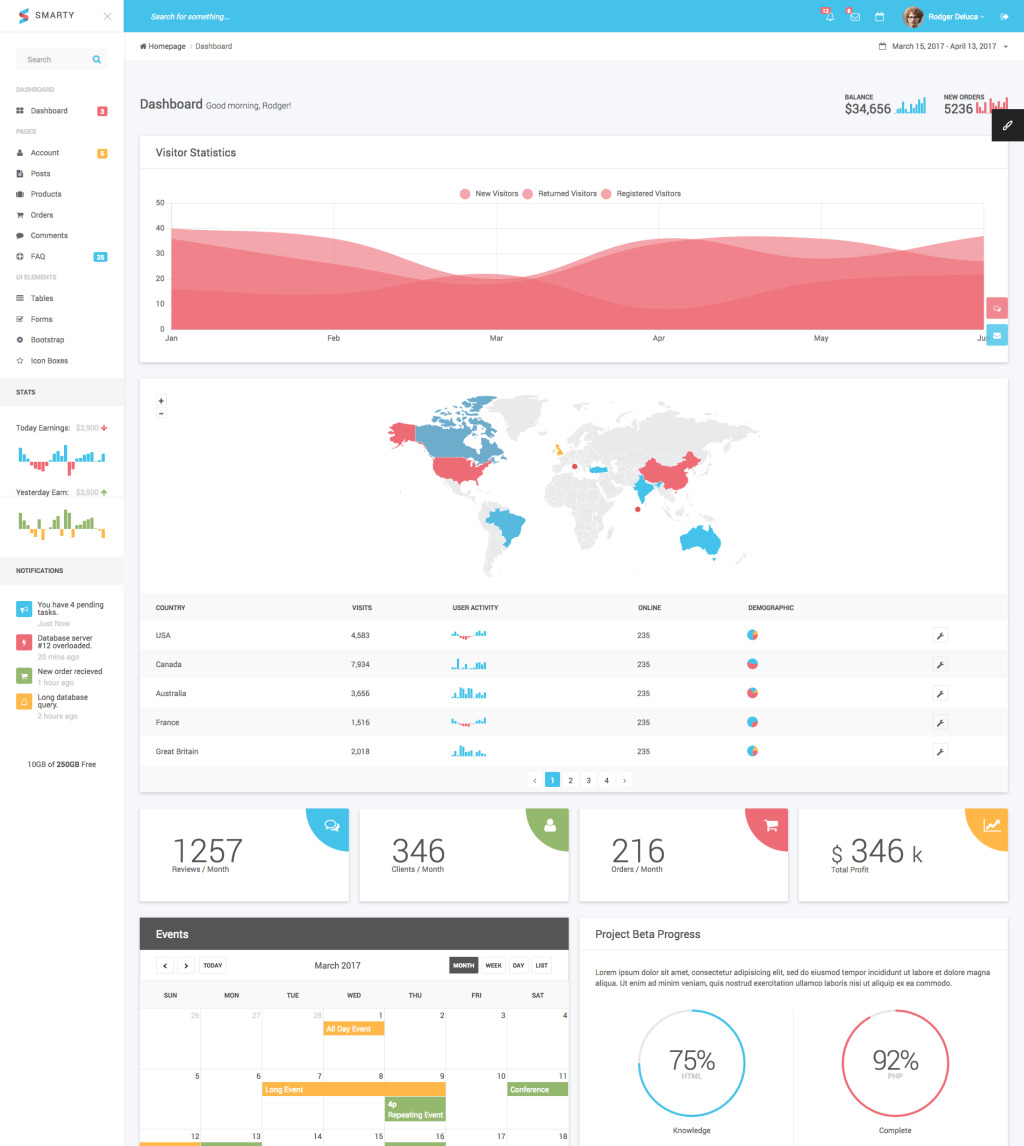Open the messages envelope in the top bar

coord(855,16)
